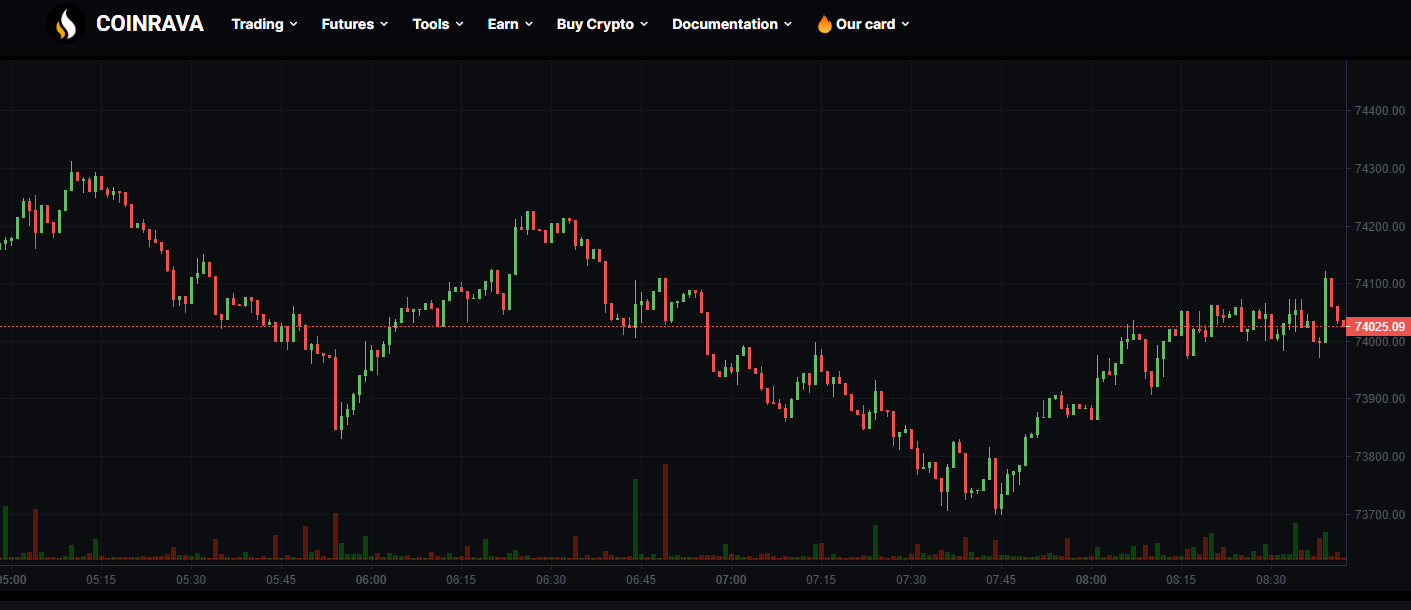Viewport: 1411px width, 610px height.
Task: Click the 74400.00 price axis label
Action: click(1379, 111)
